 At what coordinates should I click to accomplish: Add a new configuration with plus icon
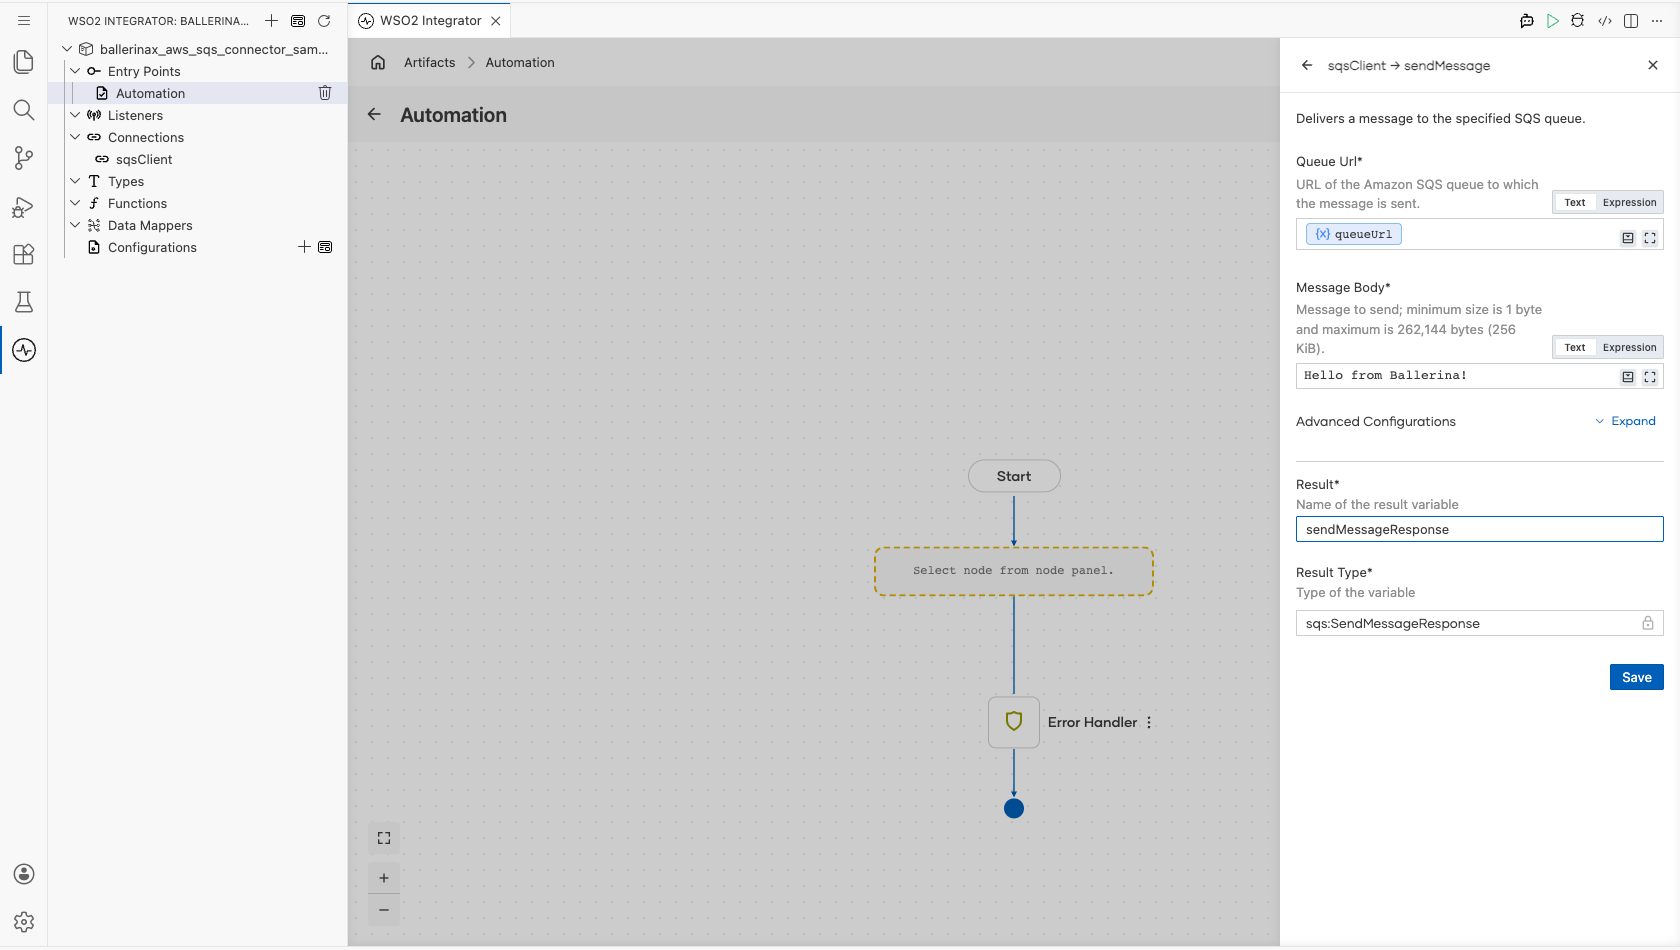point(304,247)
